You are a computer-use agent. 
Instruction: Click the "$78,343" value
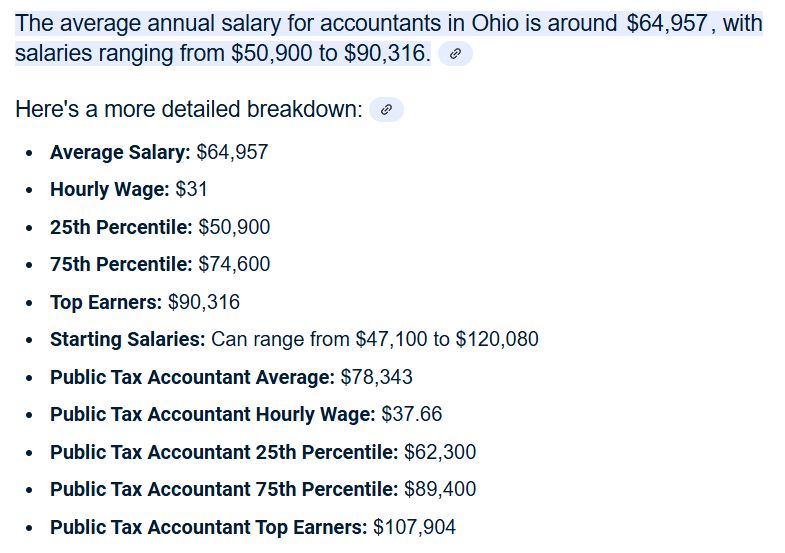point(377,377)
